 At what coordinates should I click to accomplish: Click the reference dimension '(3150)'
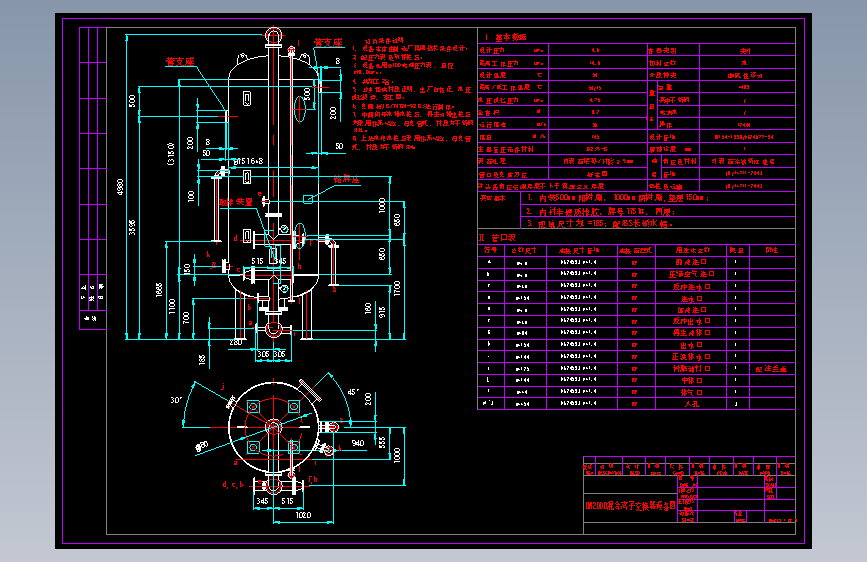click(x=171, y=153)
